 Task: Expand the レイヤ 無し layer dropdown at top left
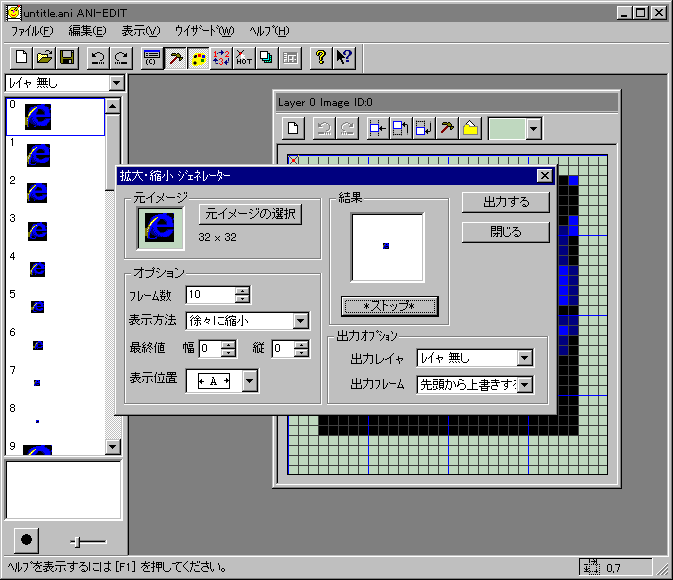coord(116,83)
